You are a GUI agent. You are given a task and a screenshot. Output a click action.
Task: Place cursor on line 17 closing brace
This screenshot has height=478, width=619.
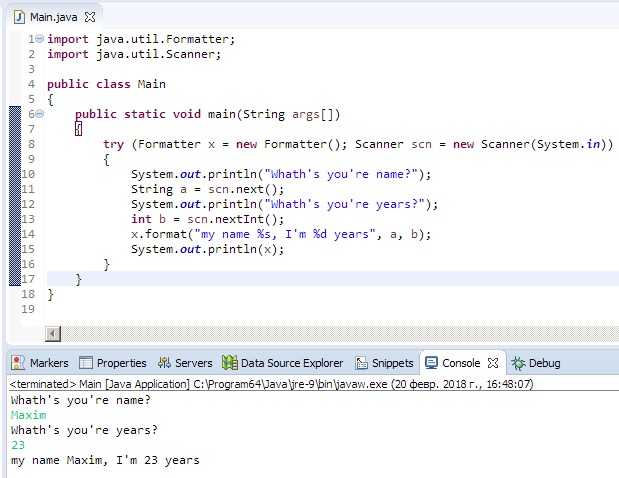79,279
